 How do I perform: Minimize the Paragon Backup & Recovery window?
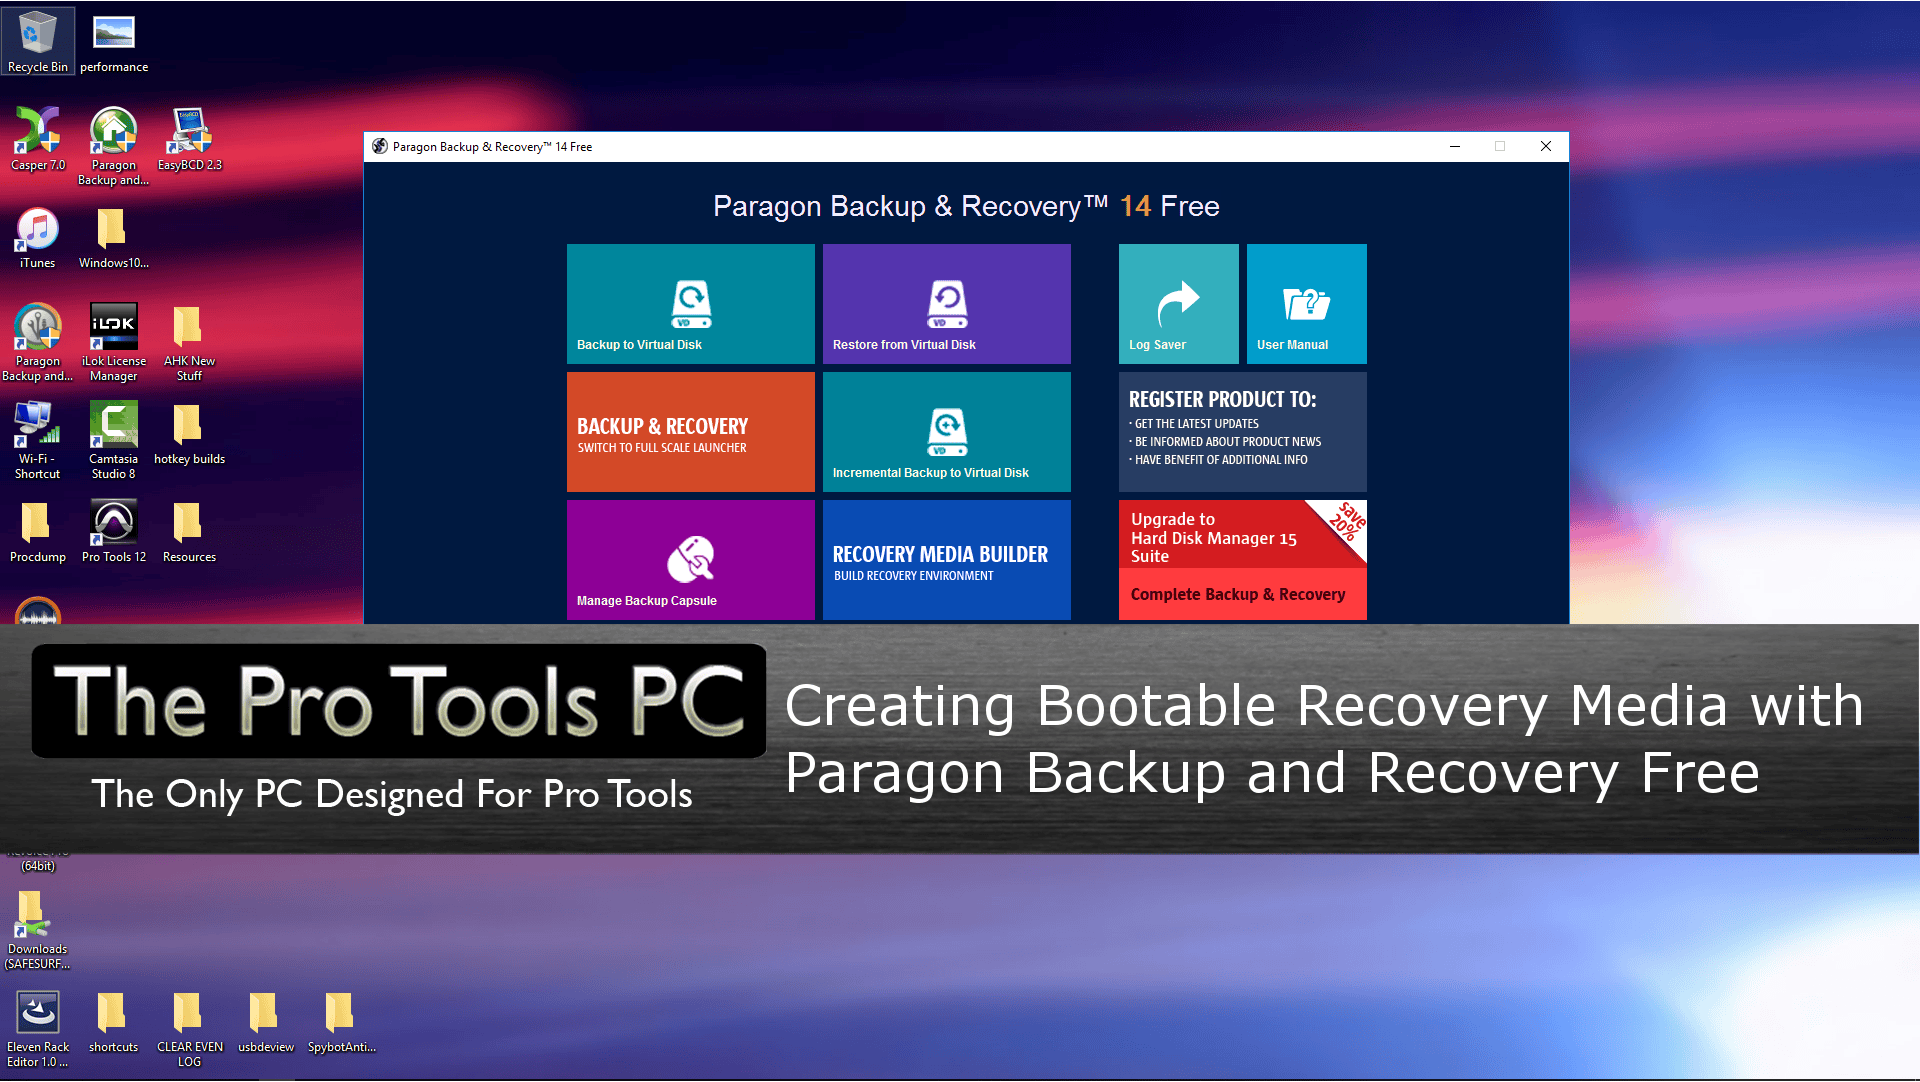(x=1455, y=146)
